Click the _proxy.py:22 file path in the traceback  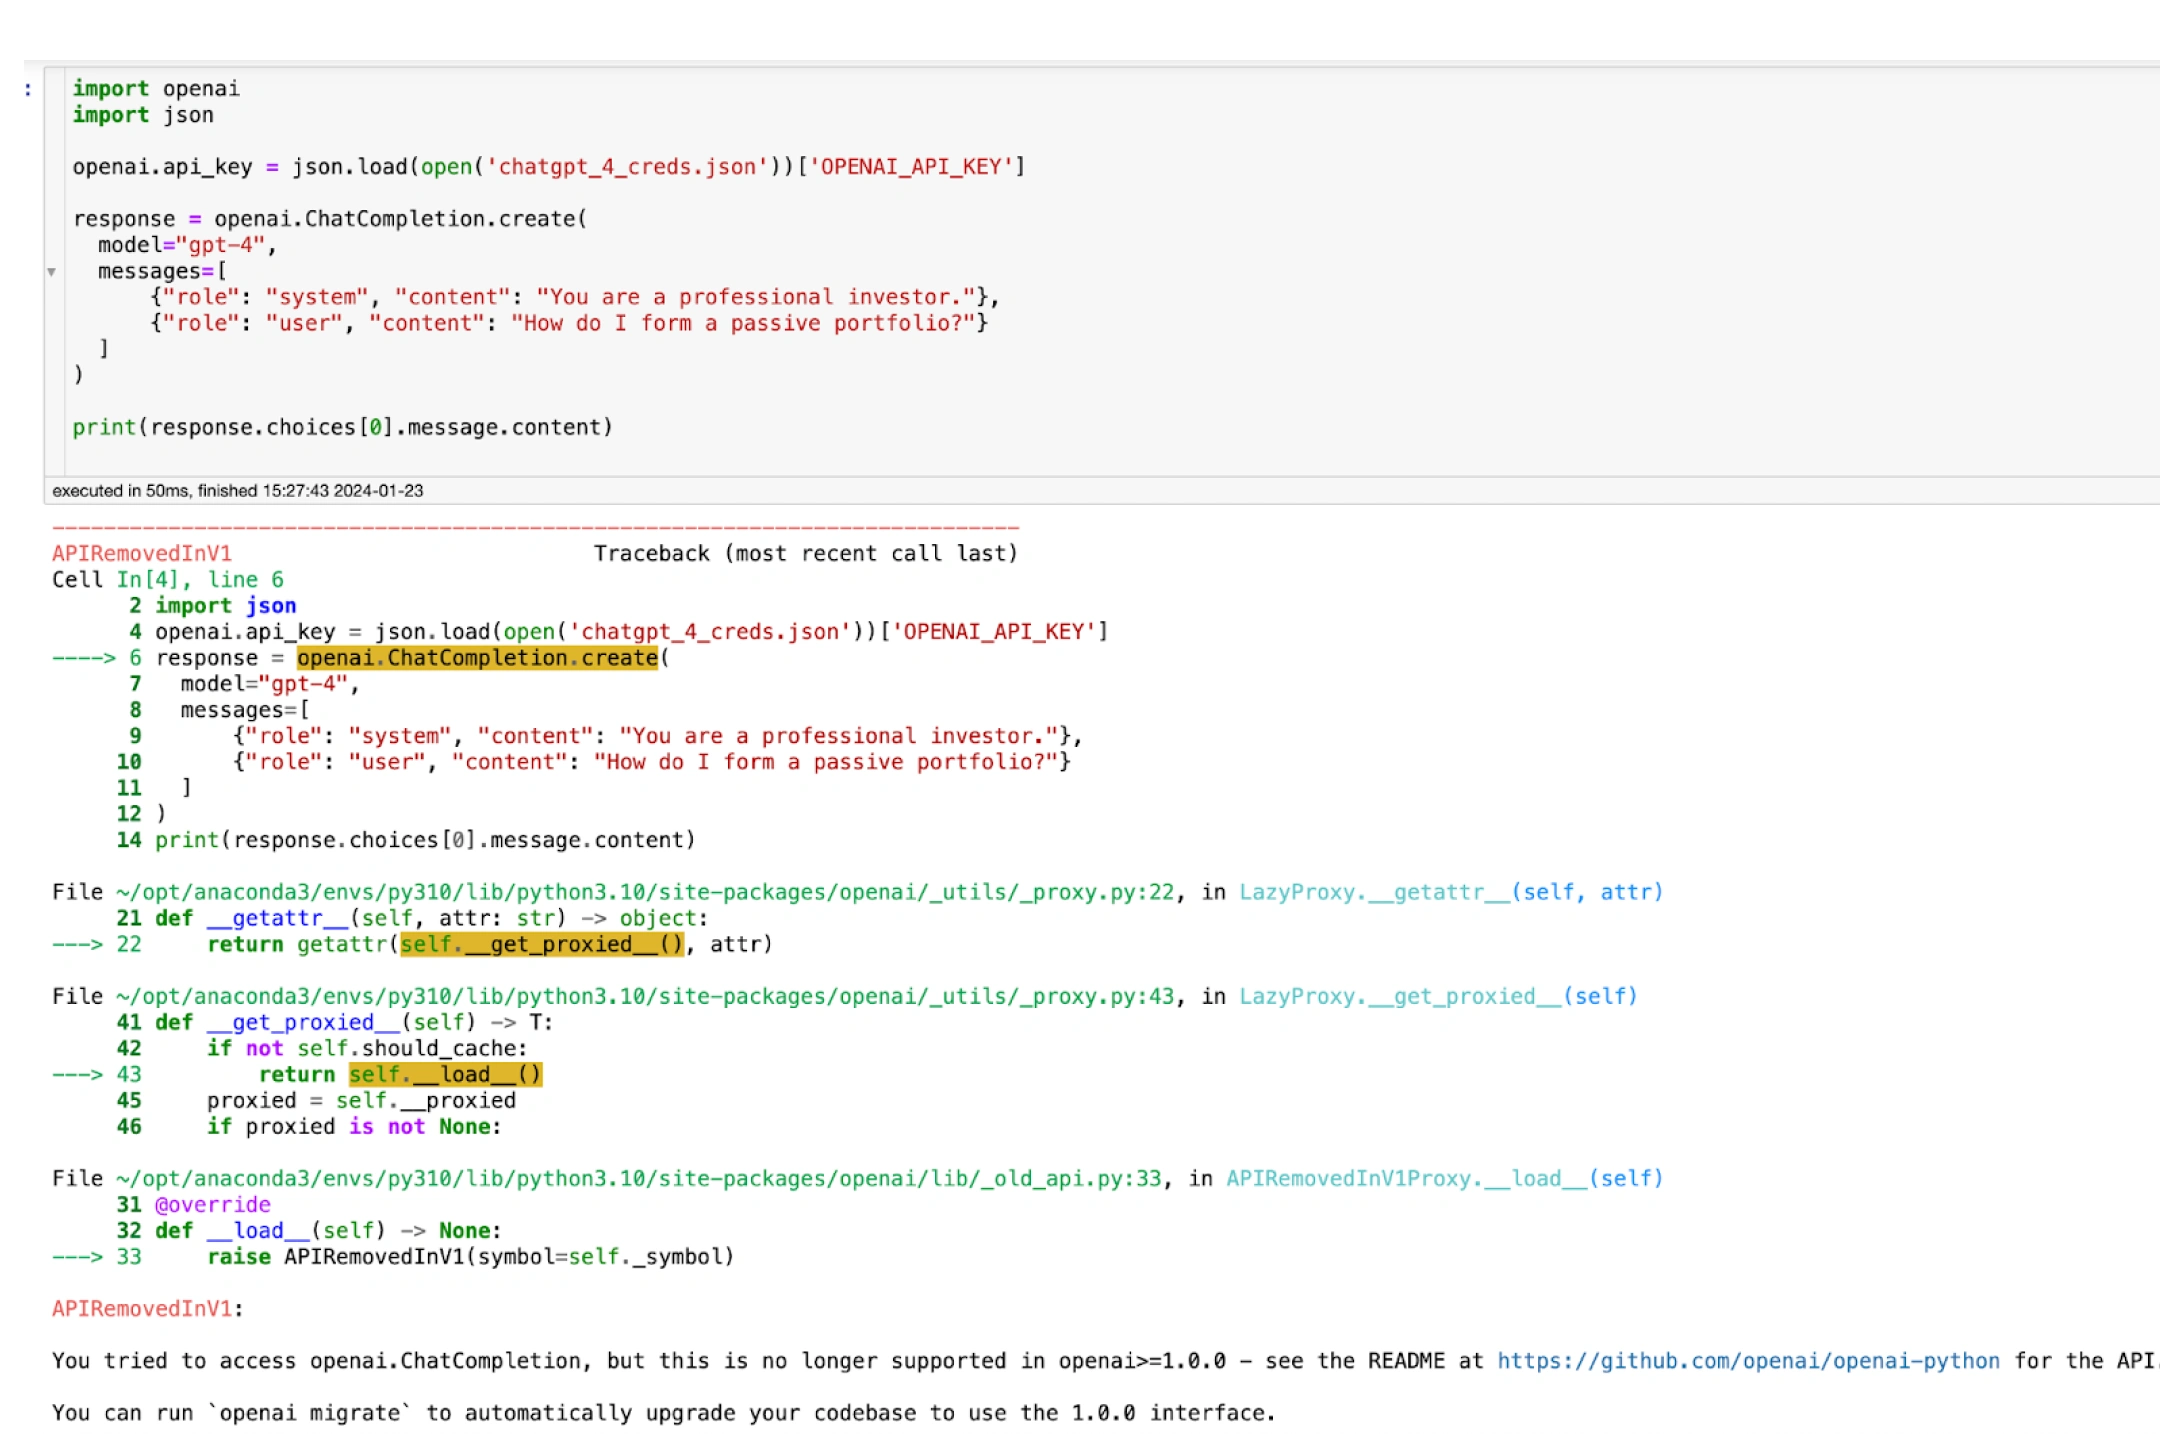click(645, 892)
